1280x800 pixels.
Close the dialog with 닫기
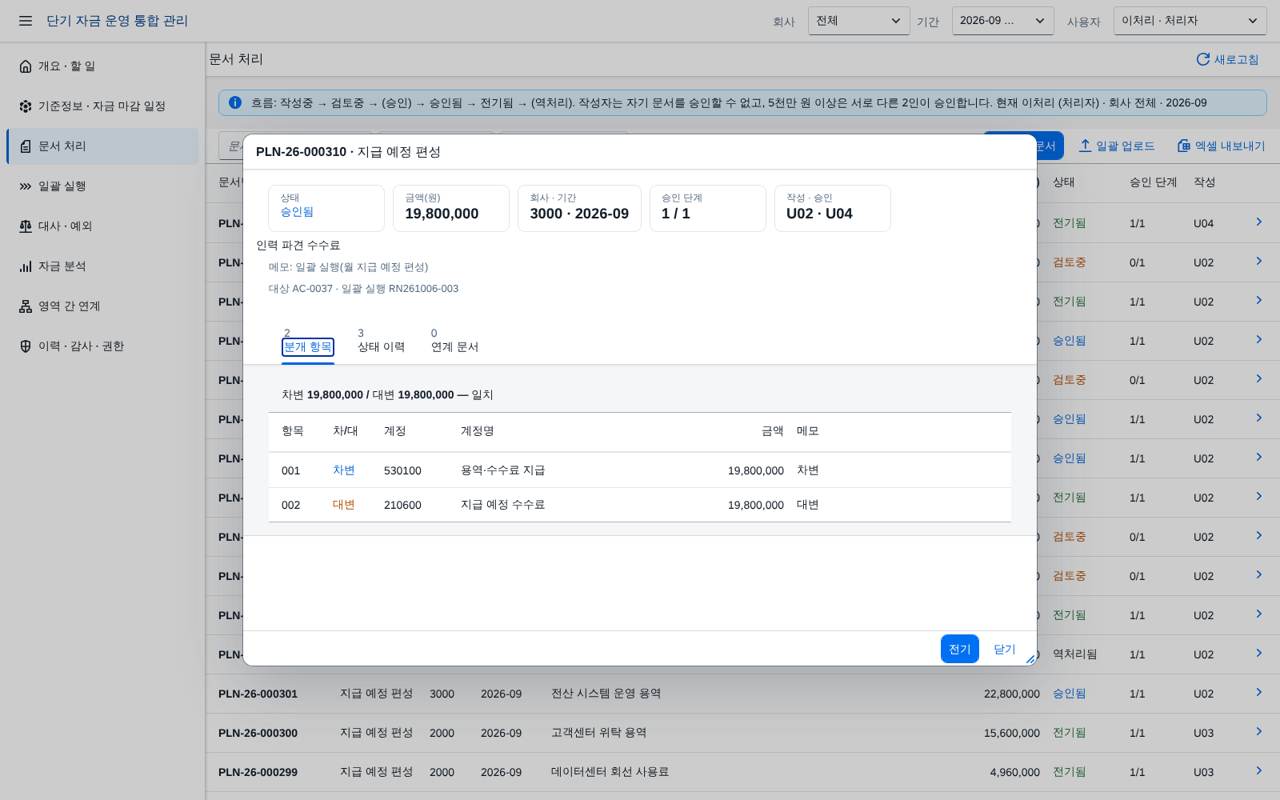point(1005,649)
